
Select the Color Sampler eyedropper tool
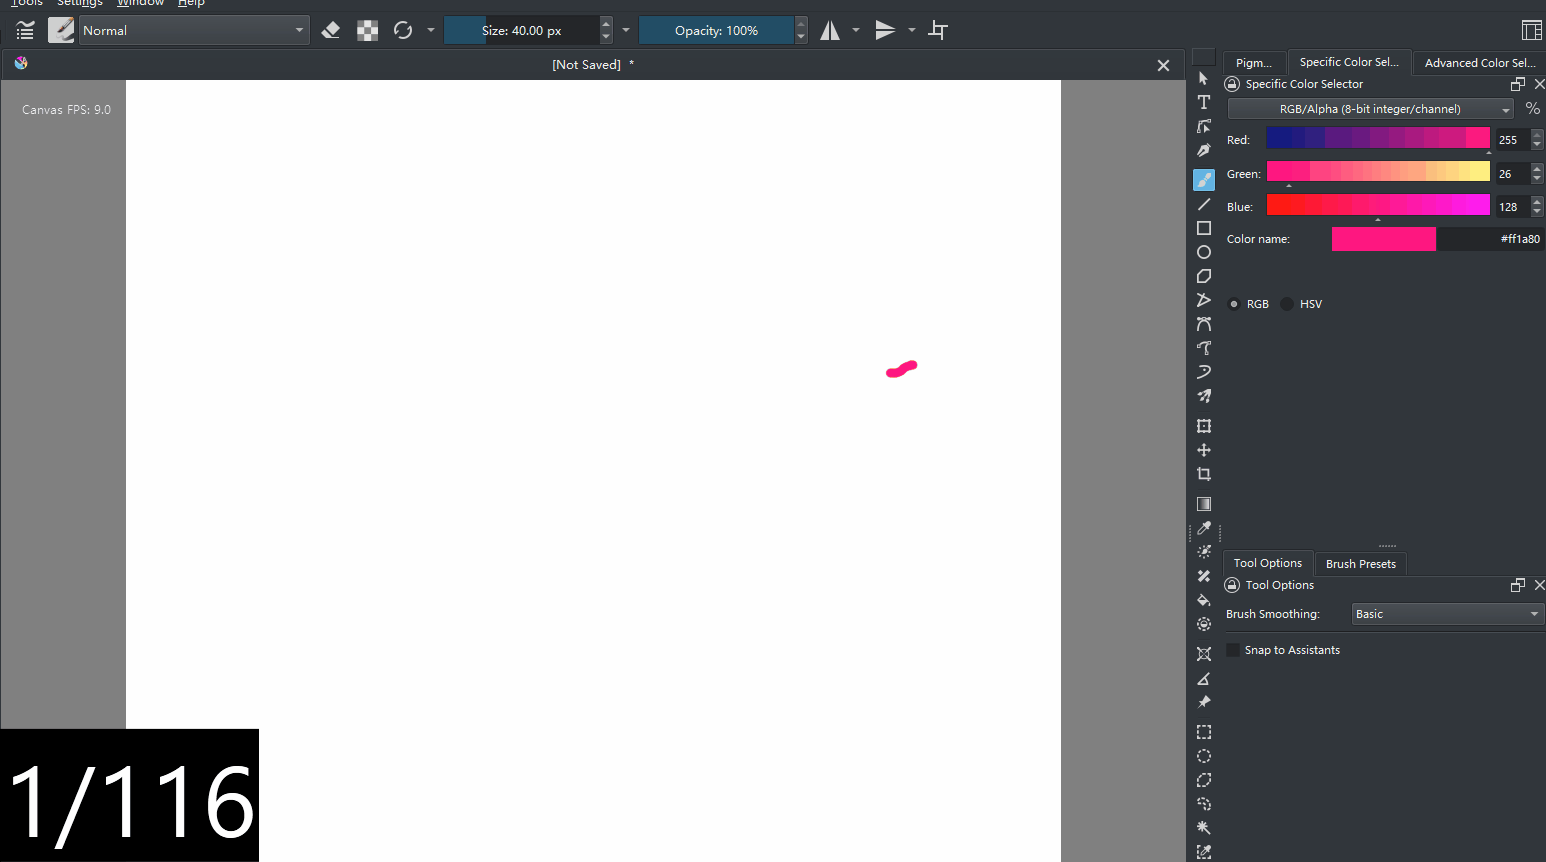(1204, 528)
